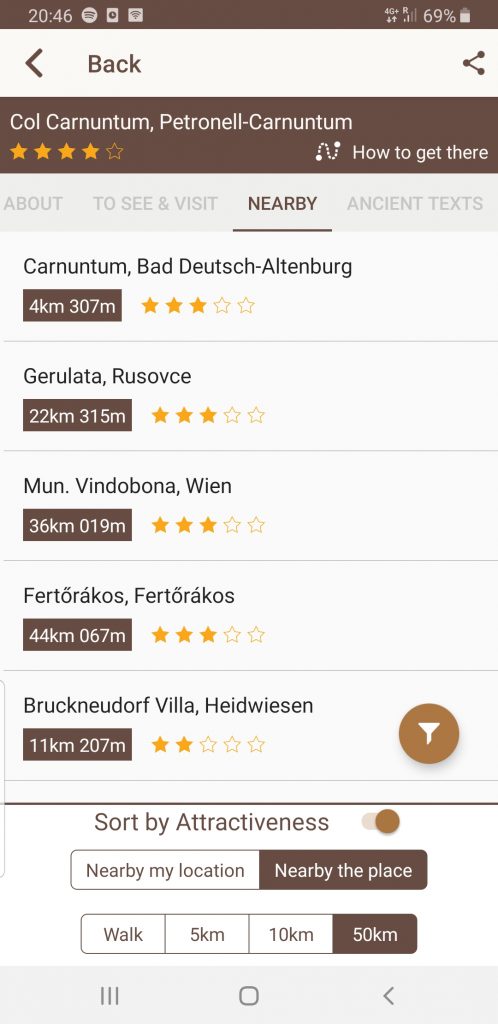The width and height of the screenshot is (498, 1024).
Task: Switch to the ABOUT tab
Action: [33, 204]
